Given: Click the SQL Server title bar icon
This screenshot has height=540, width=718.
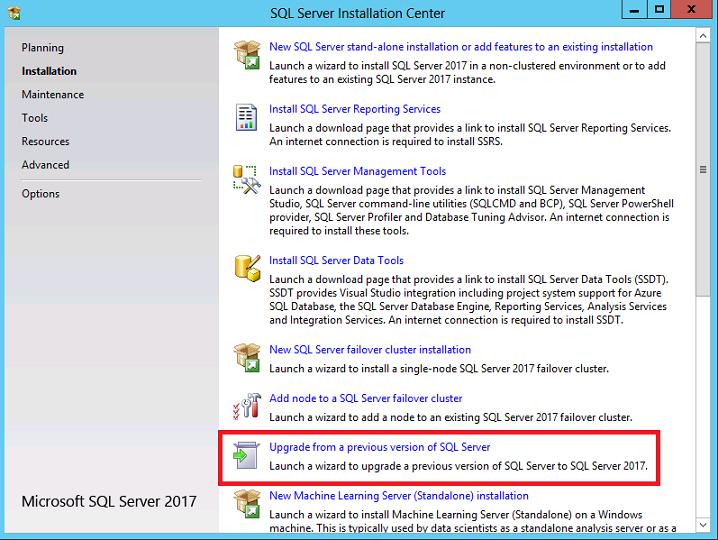Looking at the screenshot, I should pyautogui.click(x=14, y=13).
